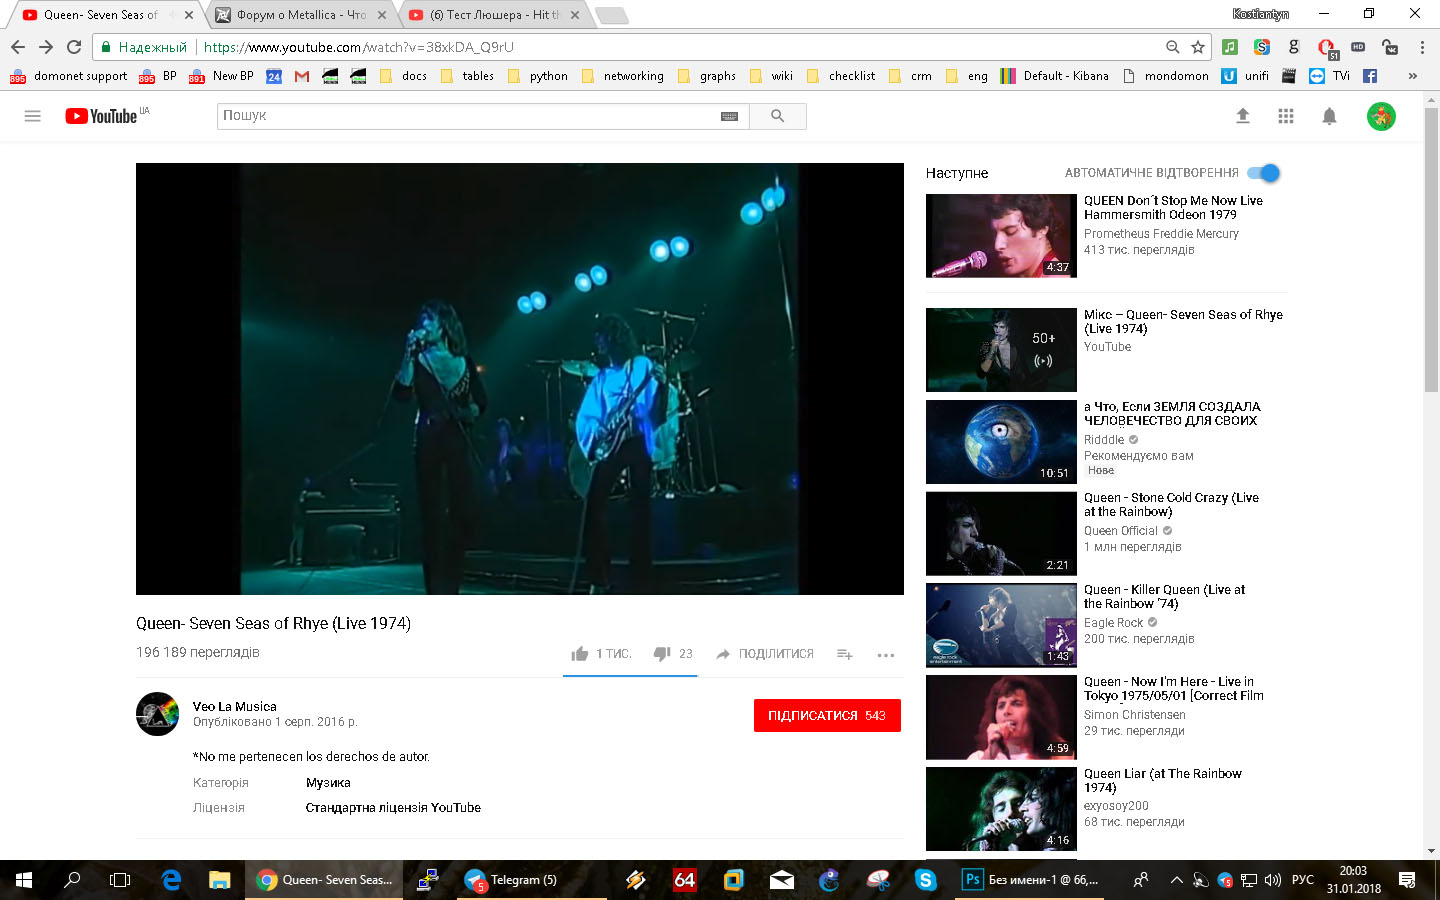Screen dimensions: 1440x900
Task: Switch to the Тест Люшера tab
Action: 494,15
